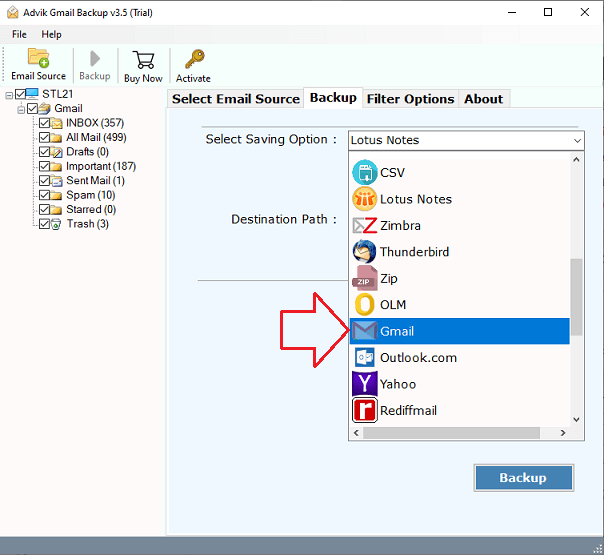Screen dimensions: 604x555
Task: Switch to the Backup tab
Action: tap(333, 97)
